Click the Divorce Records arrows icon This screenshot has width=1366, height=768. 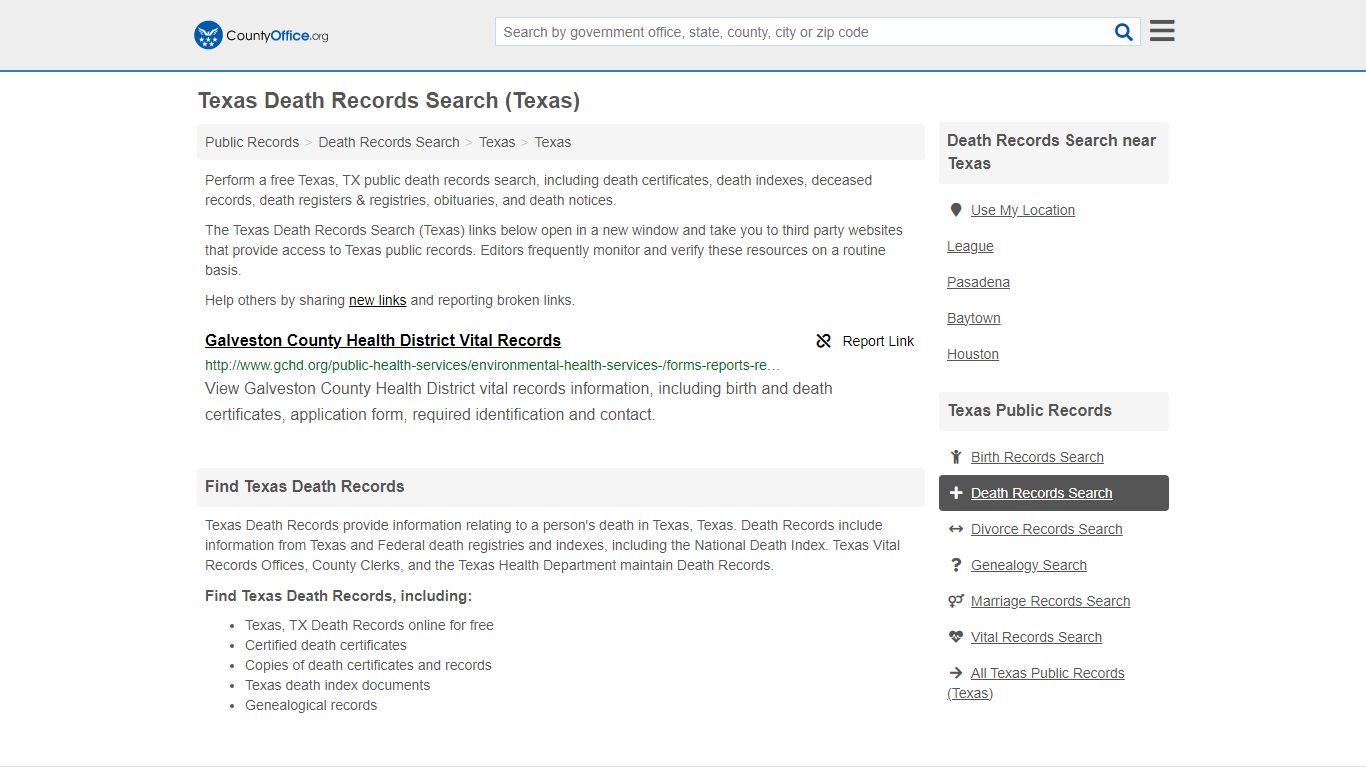956,529
